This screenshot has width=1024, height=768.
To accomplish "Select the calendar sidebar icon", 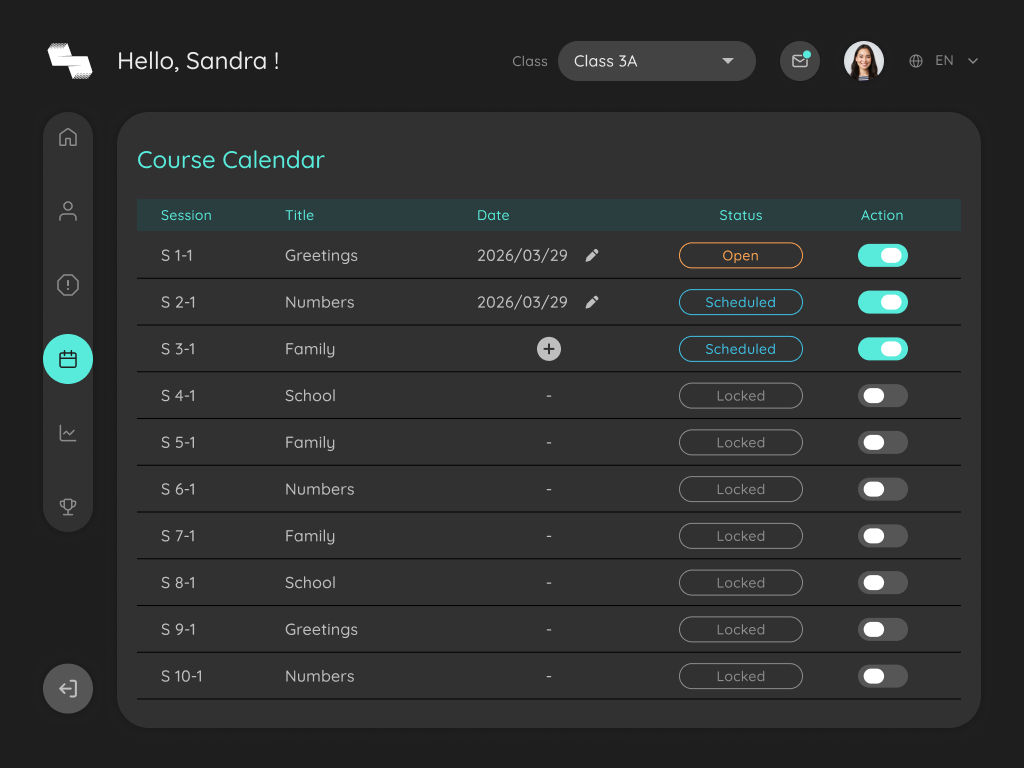I will coord(68,359).
